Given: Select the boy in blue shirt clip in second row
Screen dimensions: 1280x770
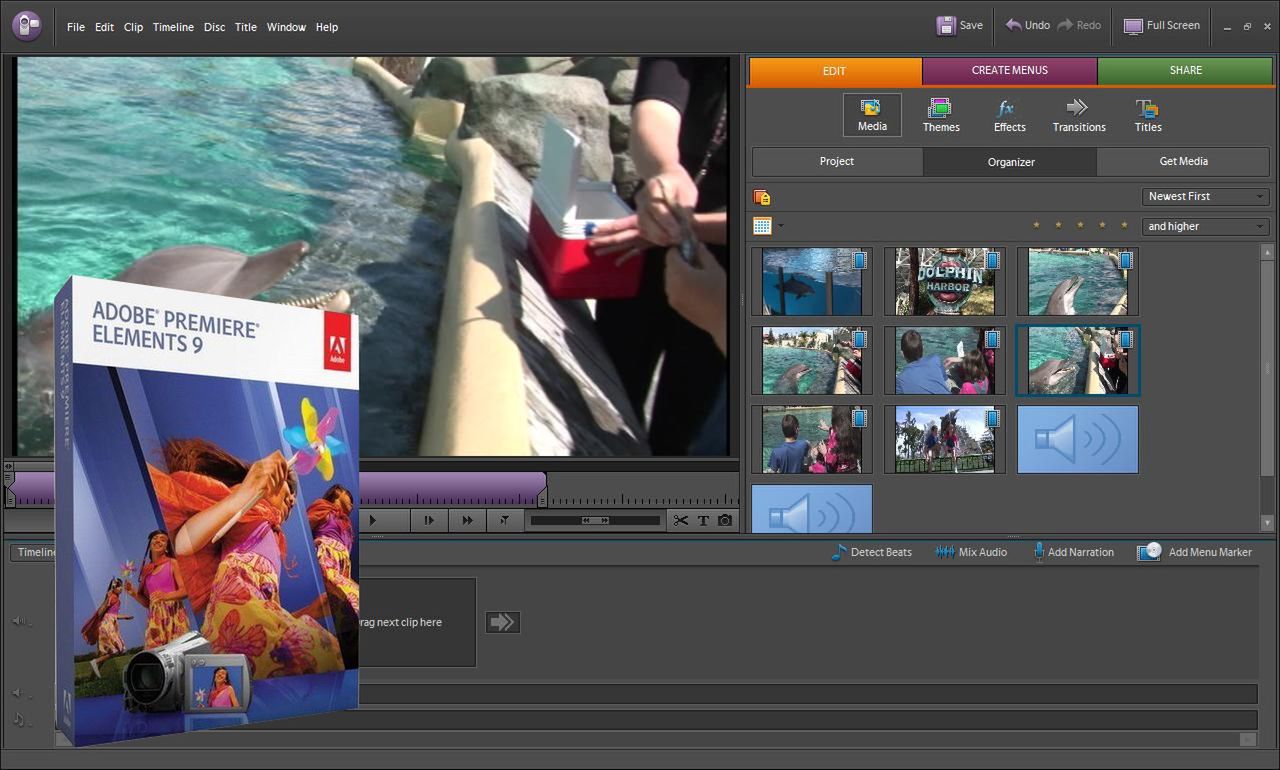Looking at the screenshot, I should 944,360.
